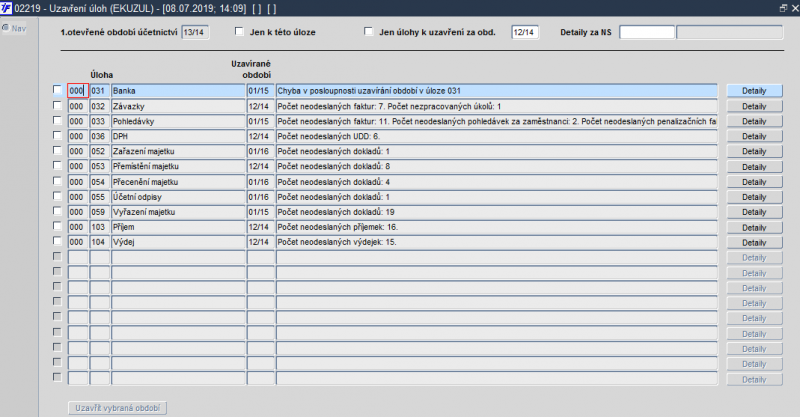The image size is (800, 417).
Task: Open Detaily for the Příjem row
Action: (754, 227)
